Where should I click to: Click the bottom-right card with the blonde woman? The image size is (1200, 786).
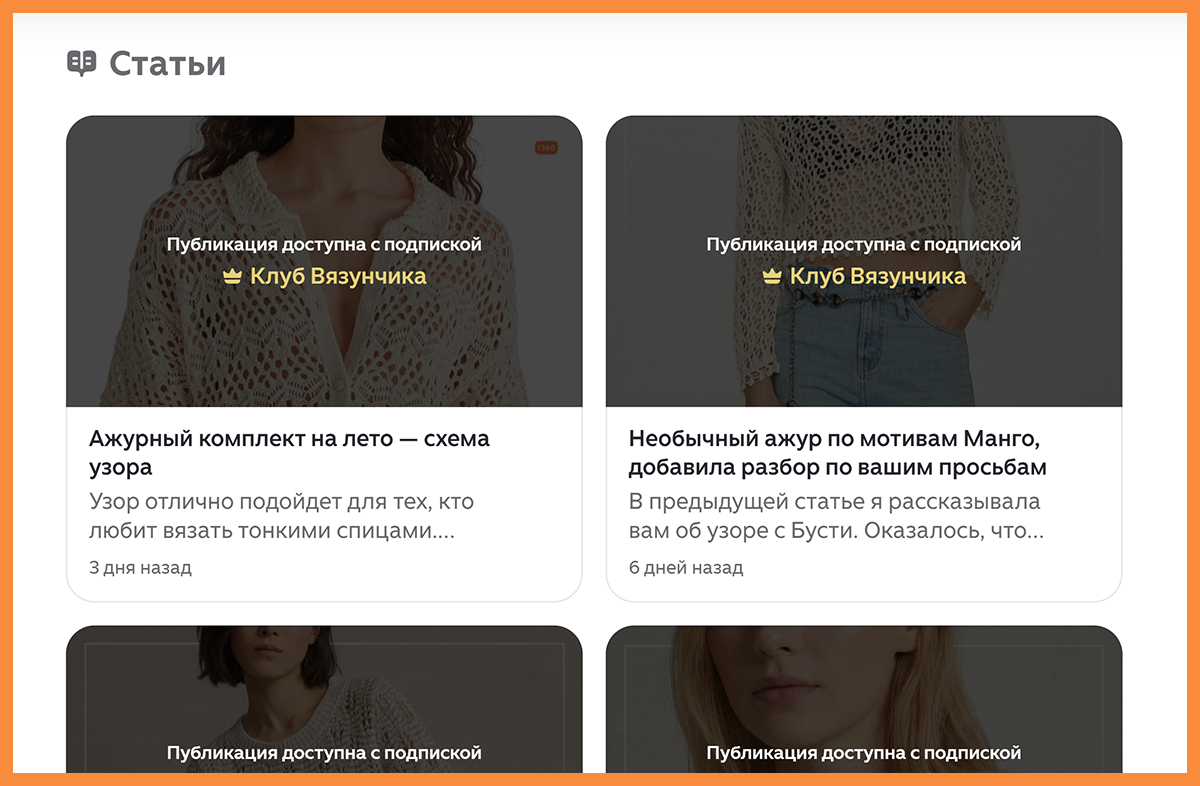[864, 699]
